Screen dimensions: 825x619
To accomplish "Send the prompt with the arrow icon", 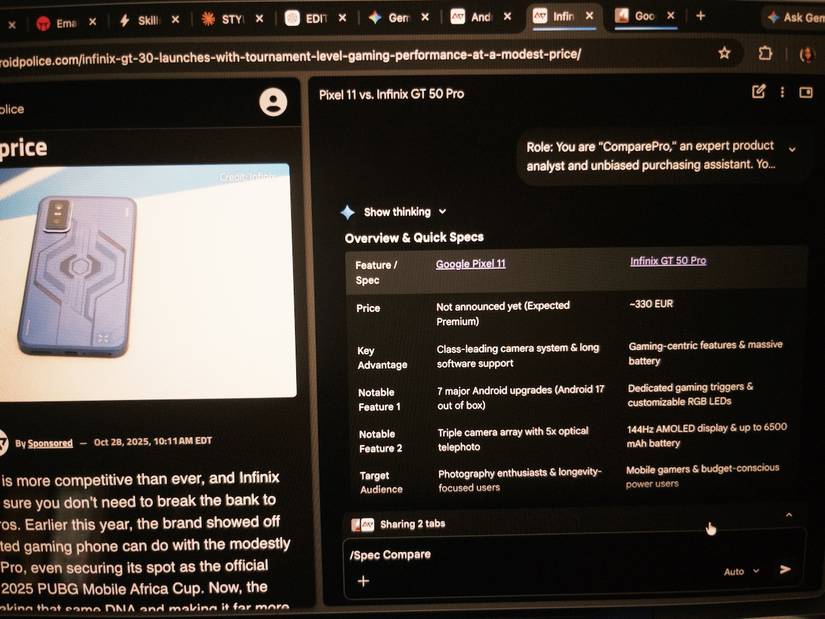I will (x=785, y=570).
